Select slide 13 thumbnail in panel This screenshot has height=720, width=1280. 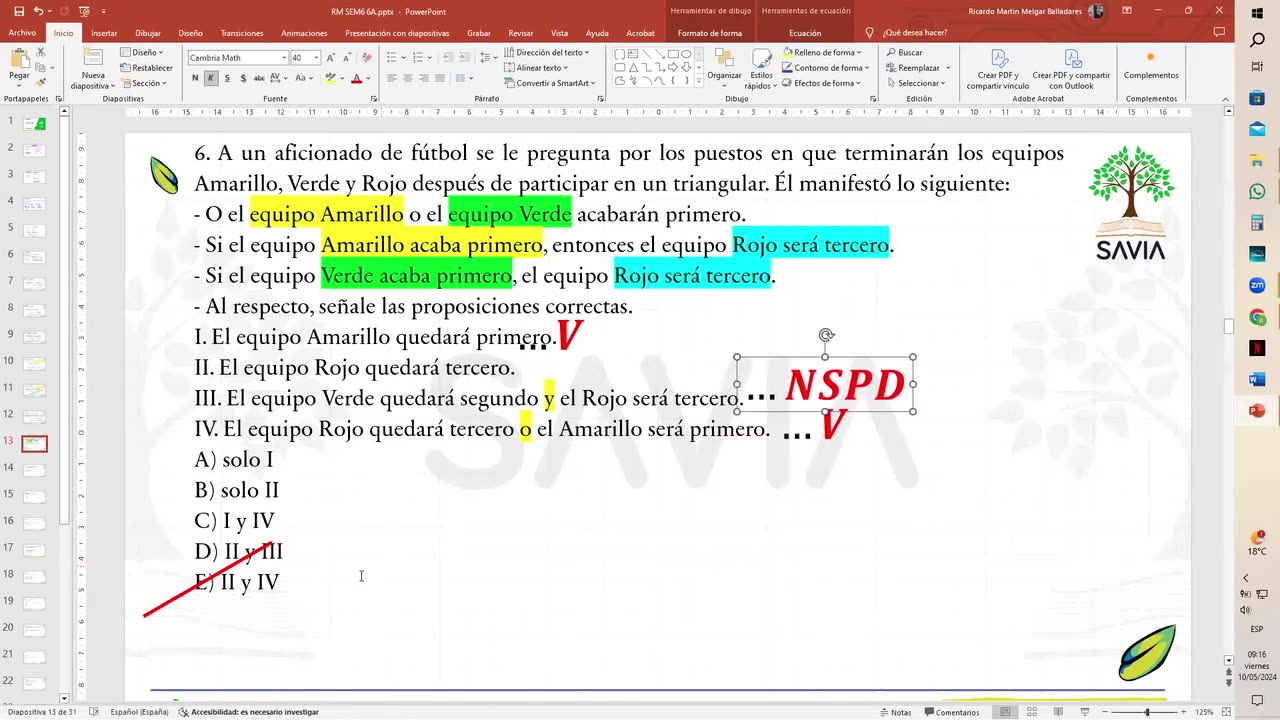coord(35,442)
